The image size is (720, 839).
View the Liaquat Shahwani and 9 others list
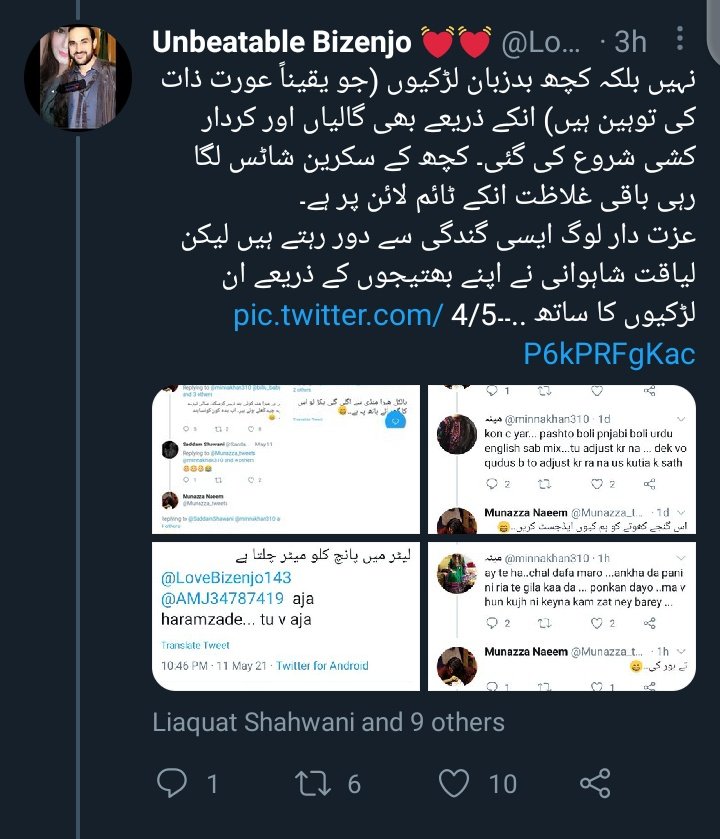tap(328, 722)
